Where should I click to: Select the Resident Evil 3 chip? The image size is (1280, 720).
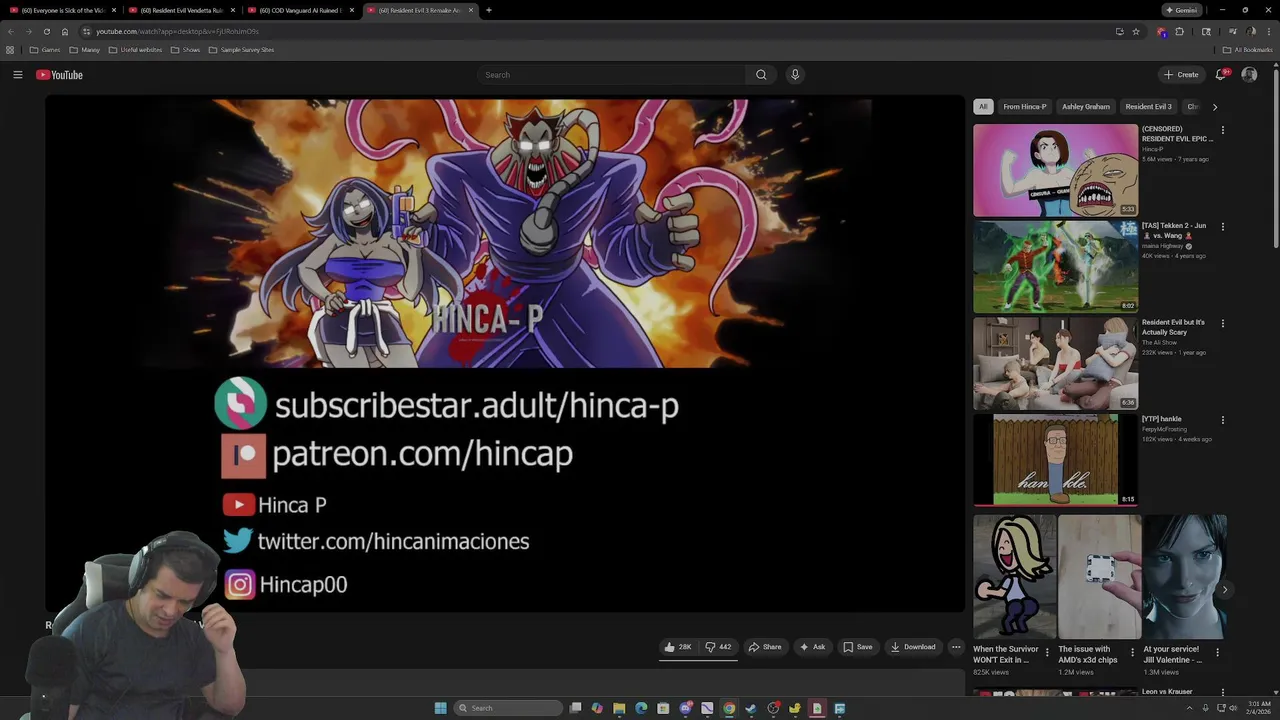tap(1148, 107)
